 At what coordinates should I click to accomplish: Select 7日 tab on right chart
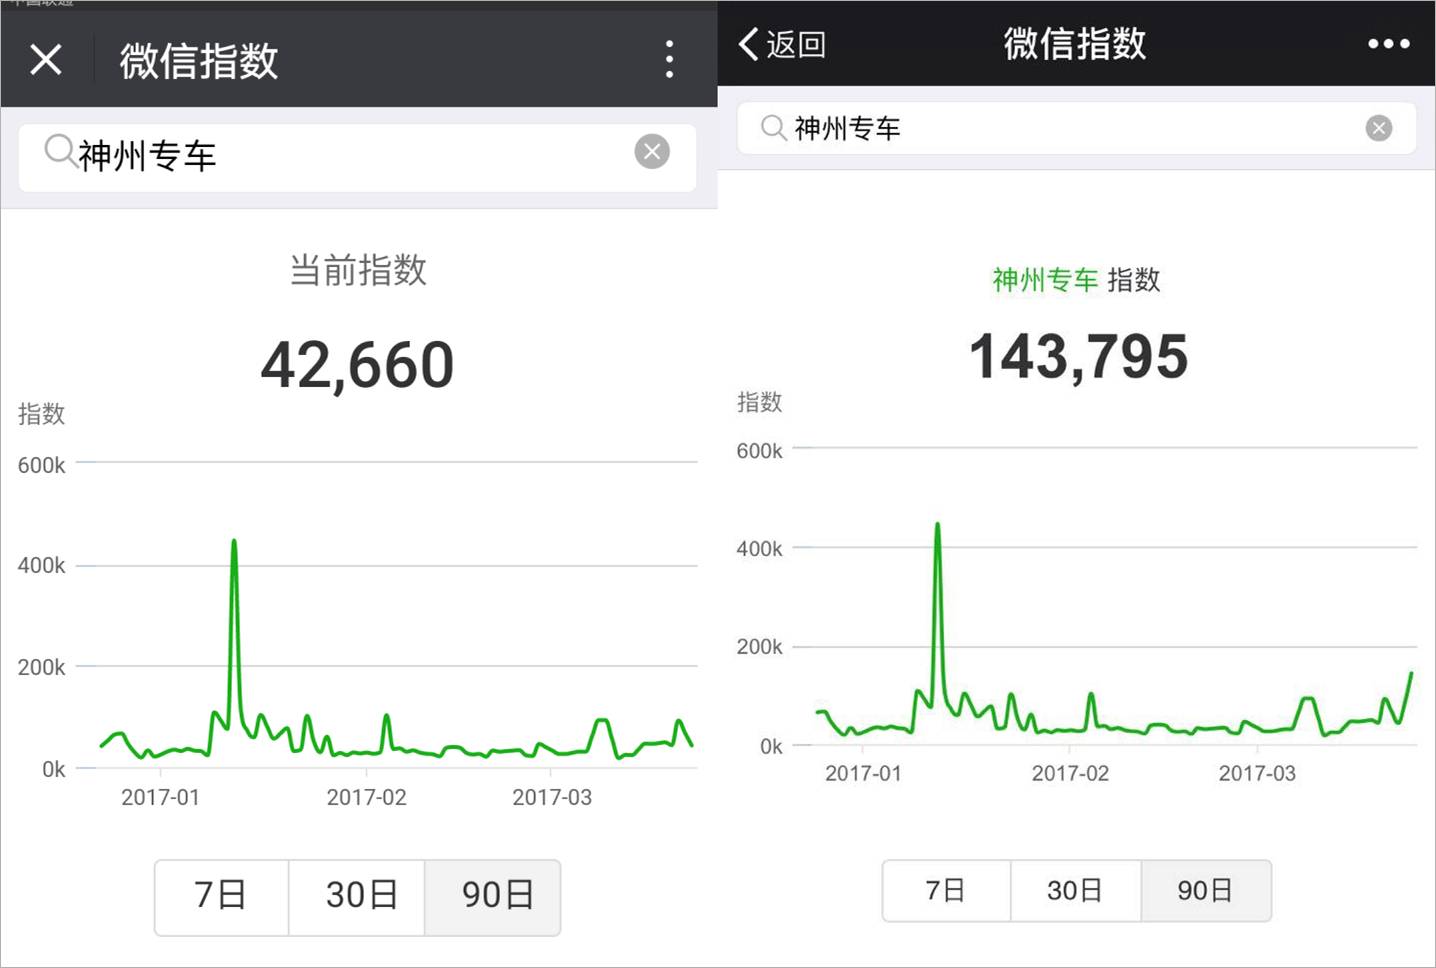tap(946, 890)
